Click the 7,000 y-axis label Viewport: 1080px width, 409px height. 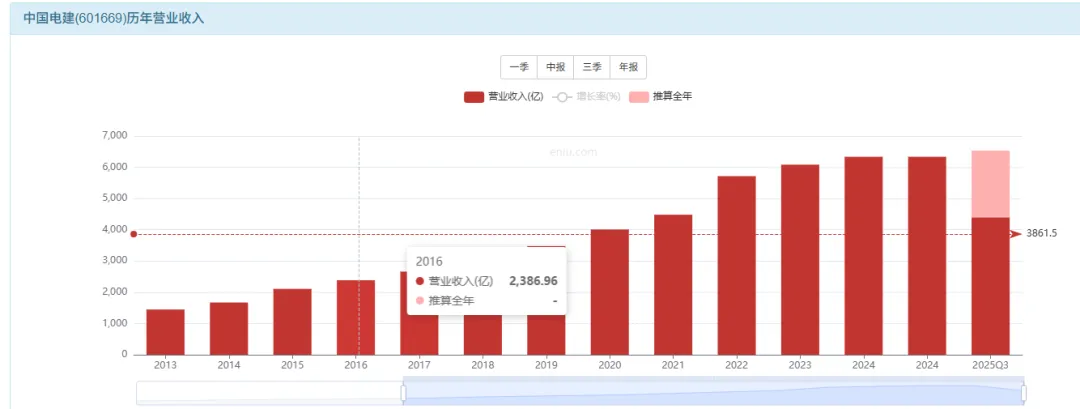pos(114,136)
